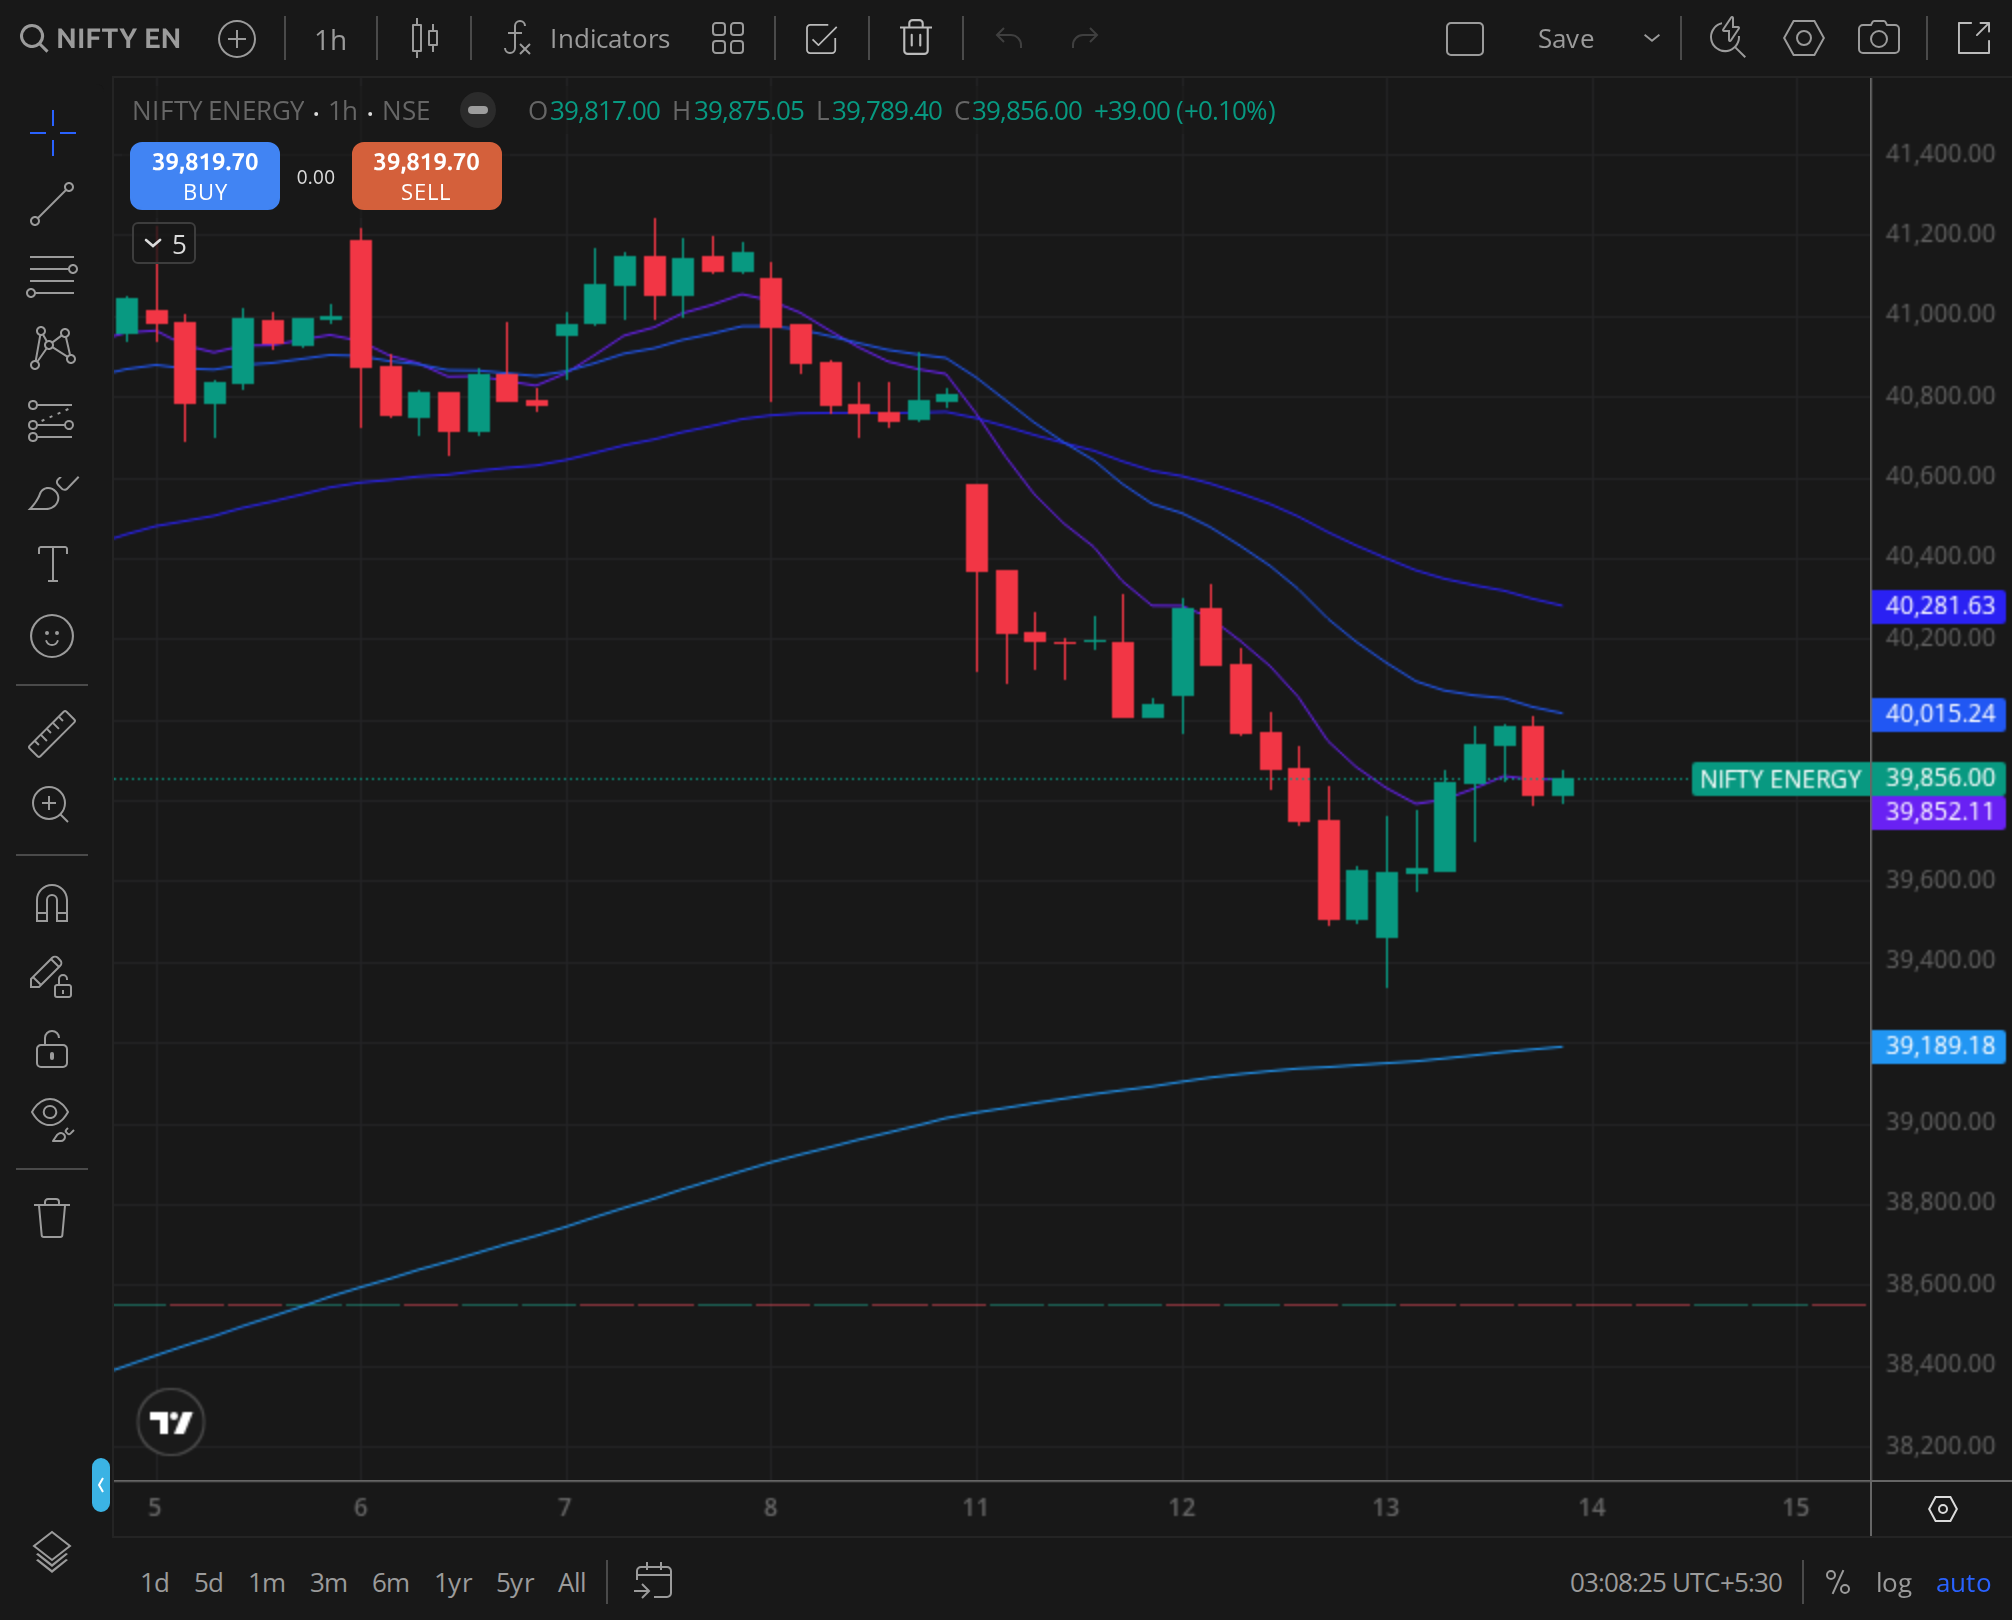Viewport: 2012px width, 1620px height.
Task: Select the Text tool
Action: (52, 564)
